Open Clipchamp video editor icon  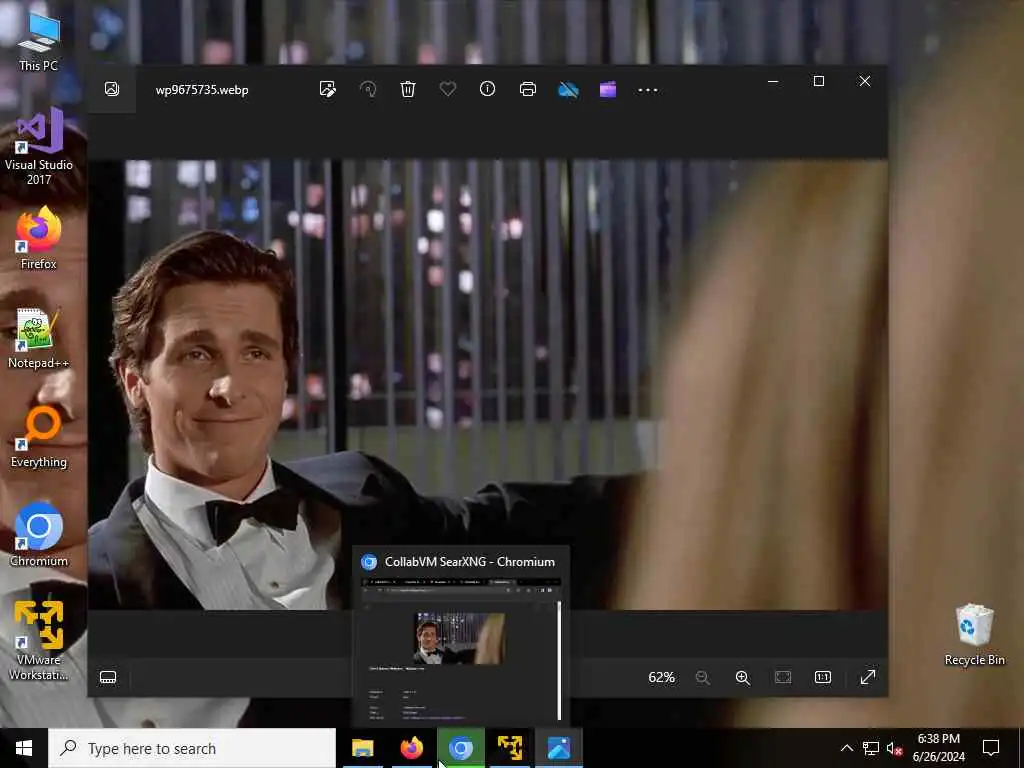pos(608,89)
